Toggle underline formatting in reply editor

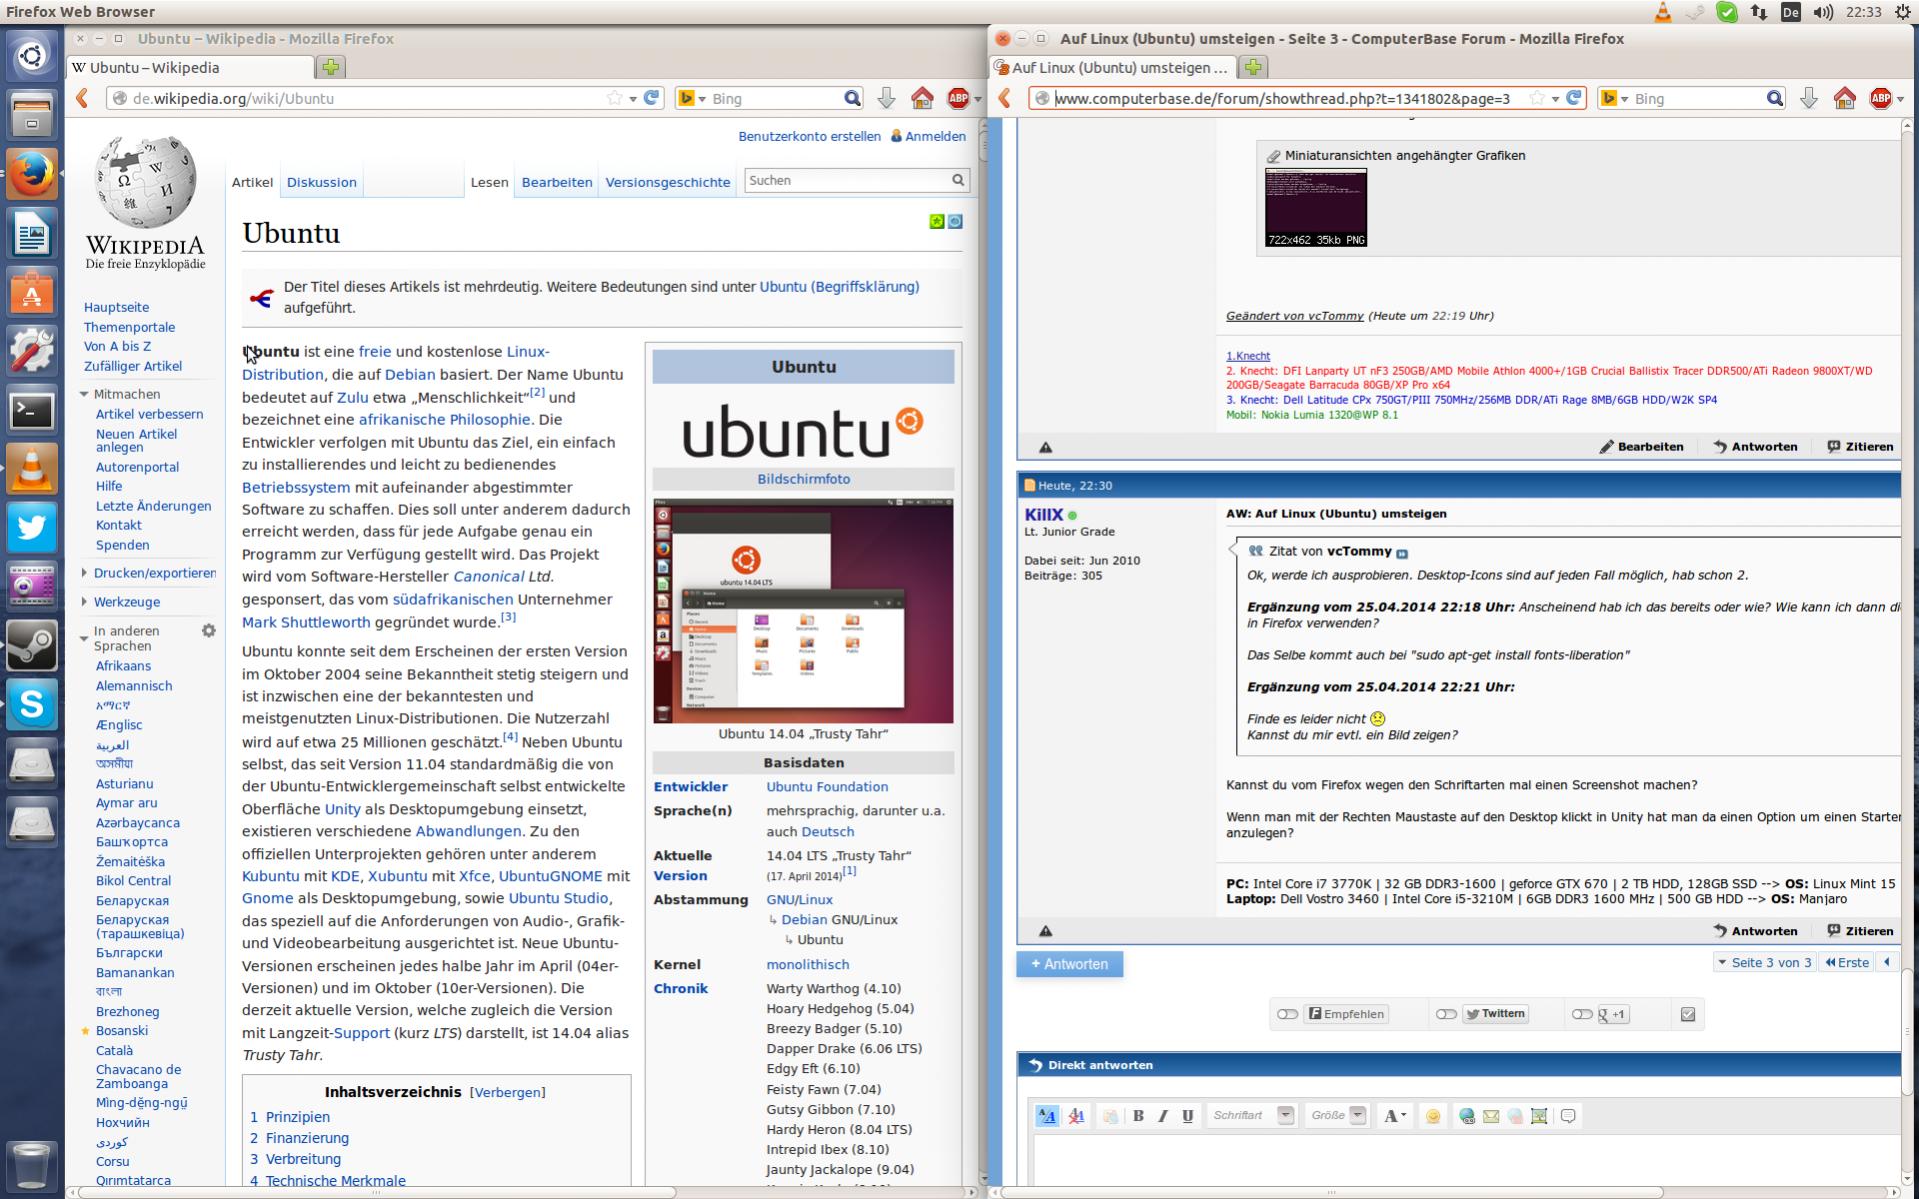click(1187, 1116)
